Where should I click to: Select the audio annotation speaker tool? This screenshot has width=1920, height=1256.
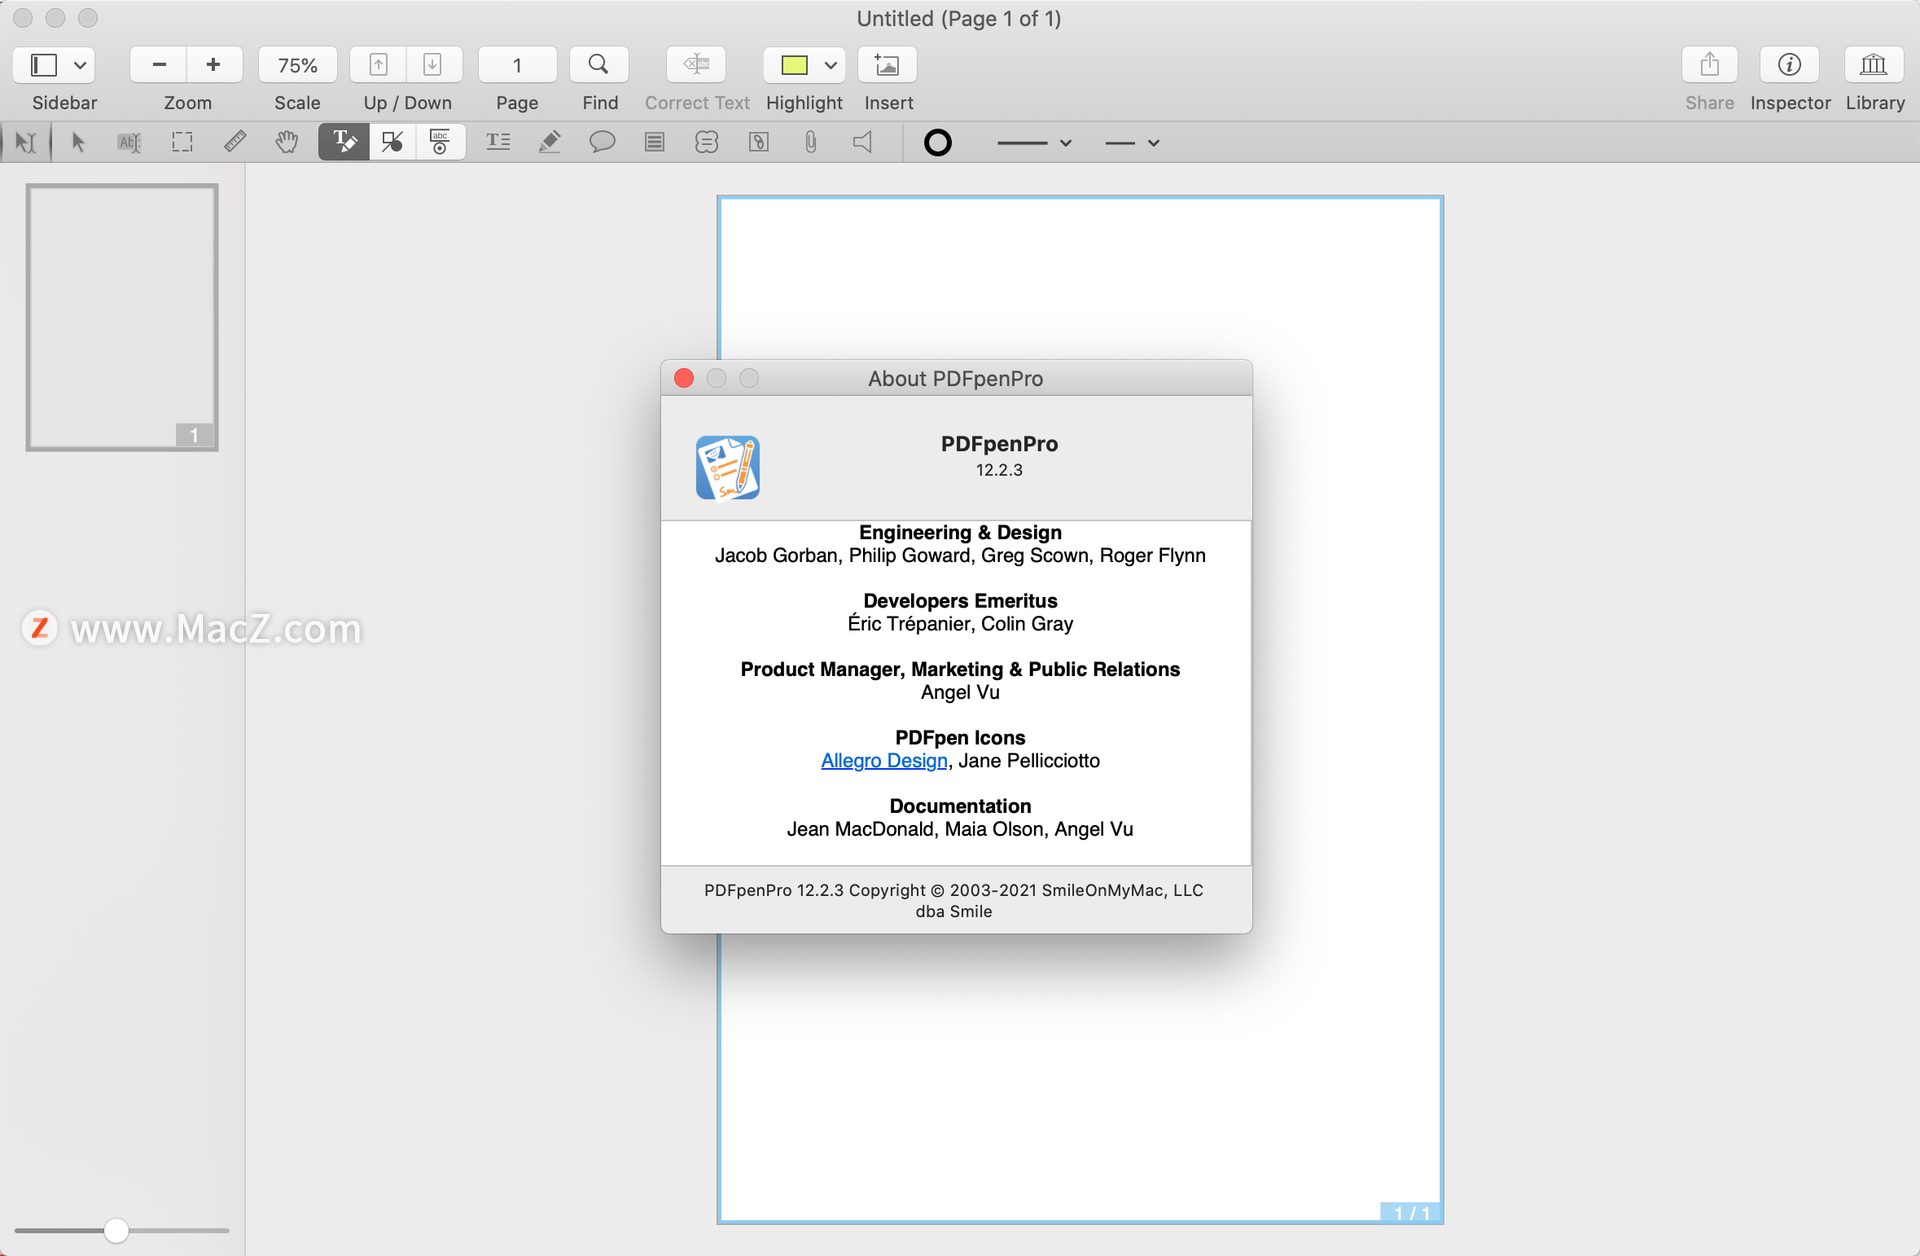(x=863, y=142)
